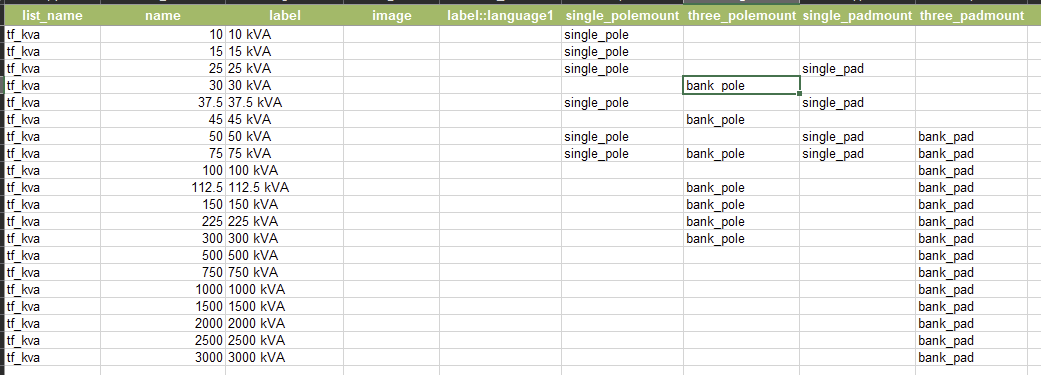Select single_pad cell in 25 kVA row

coord(858,68)
